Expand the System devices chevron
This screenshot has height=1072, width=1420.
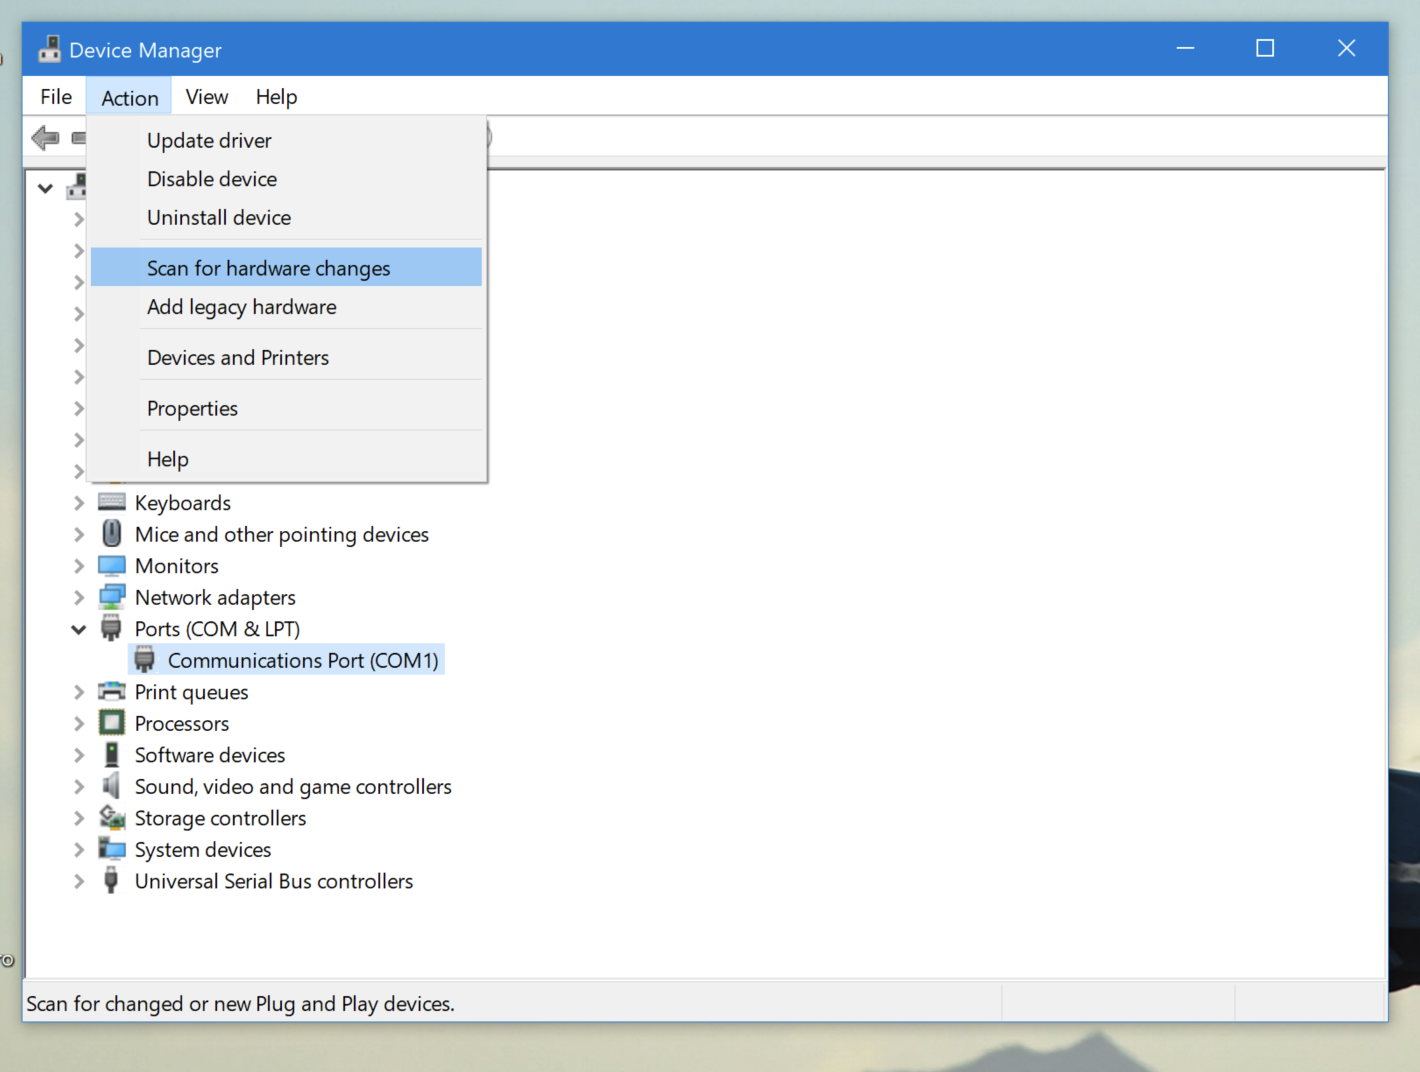[x=79, y=850]
